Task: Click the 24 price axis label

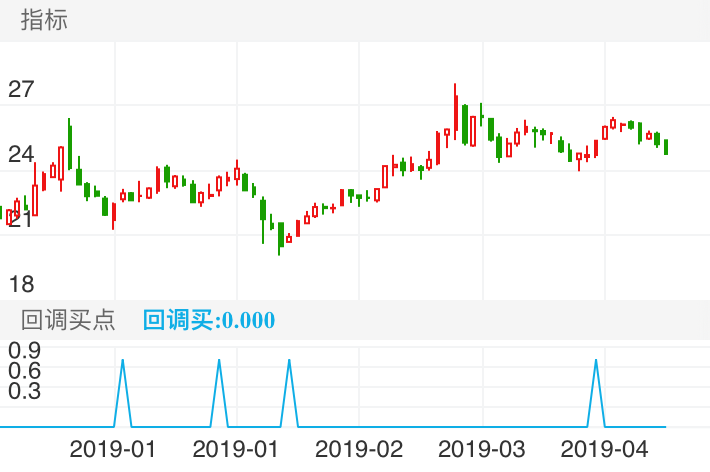Action: click(x=21, y=154)
